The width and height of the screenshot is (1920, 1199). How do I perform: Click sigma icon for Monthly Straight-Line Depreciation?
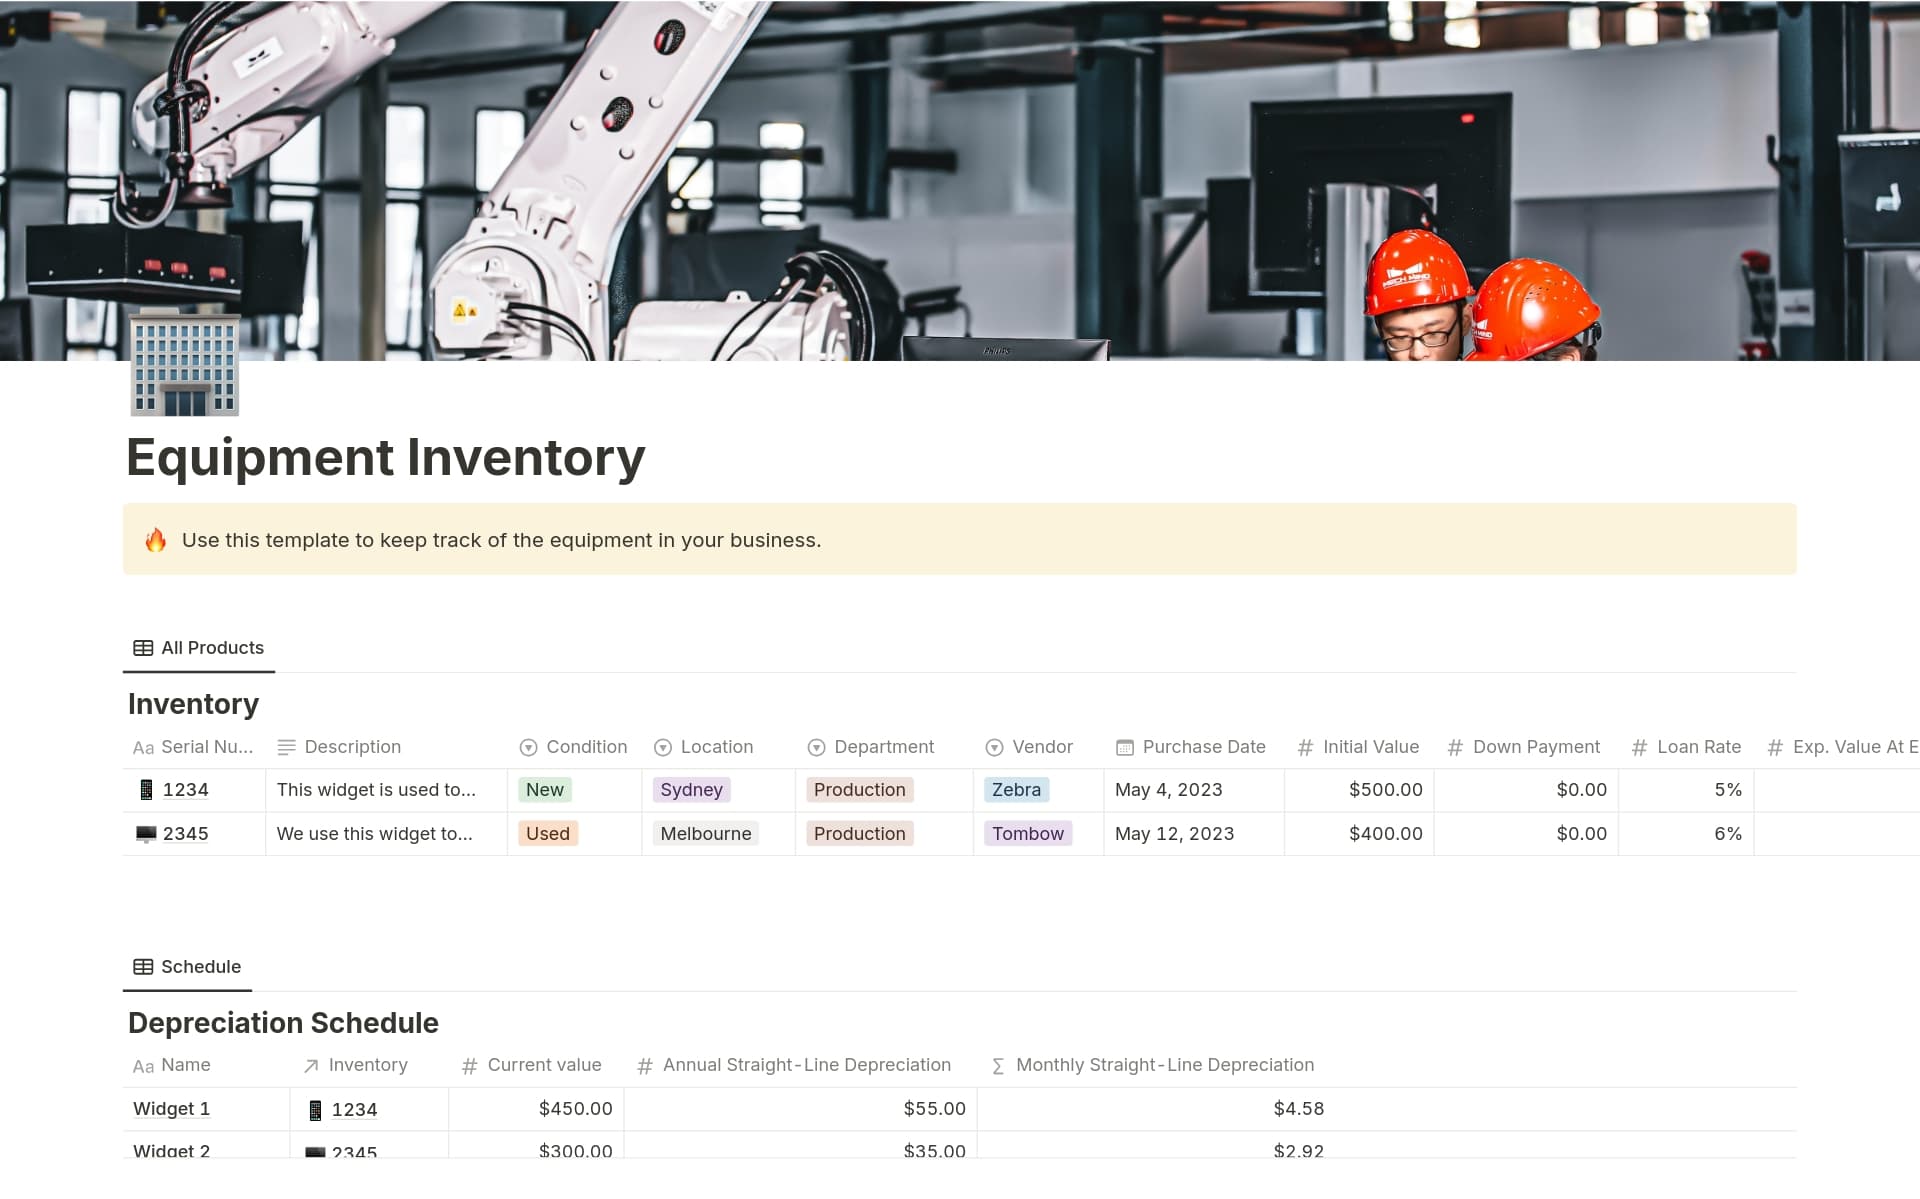pos(997,1066)
